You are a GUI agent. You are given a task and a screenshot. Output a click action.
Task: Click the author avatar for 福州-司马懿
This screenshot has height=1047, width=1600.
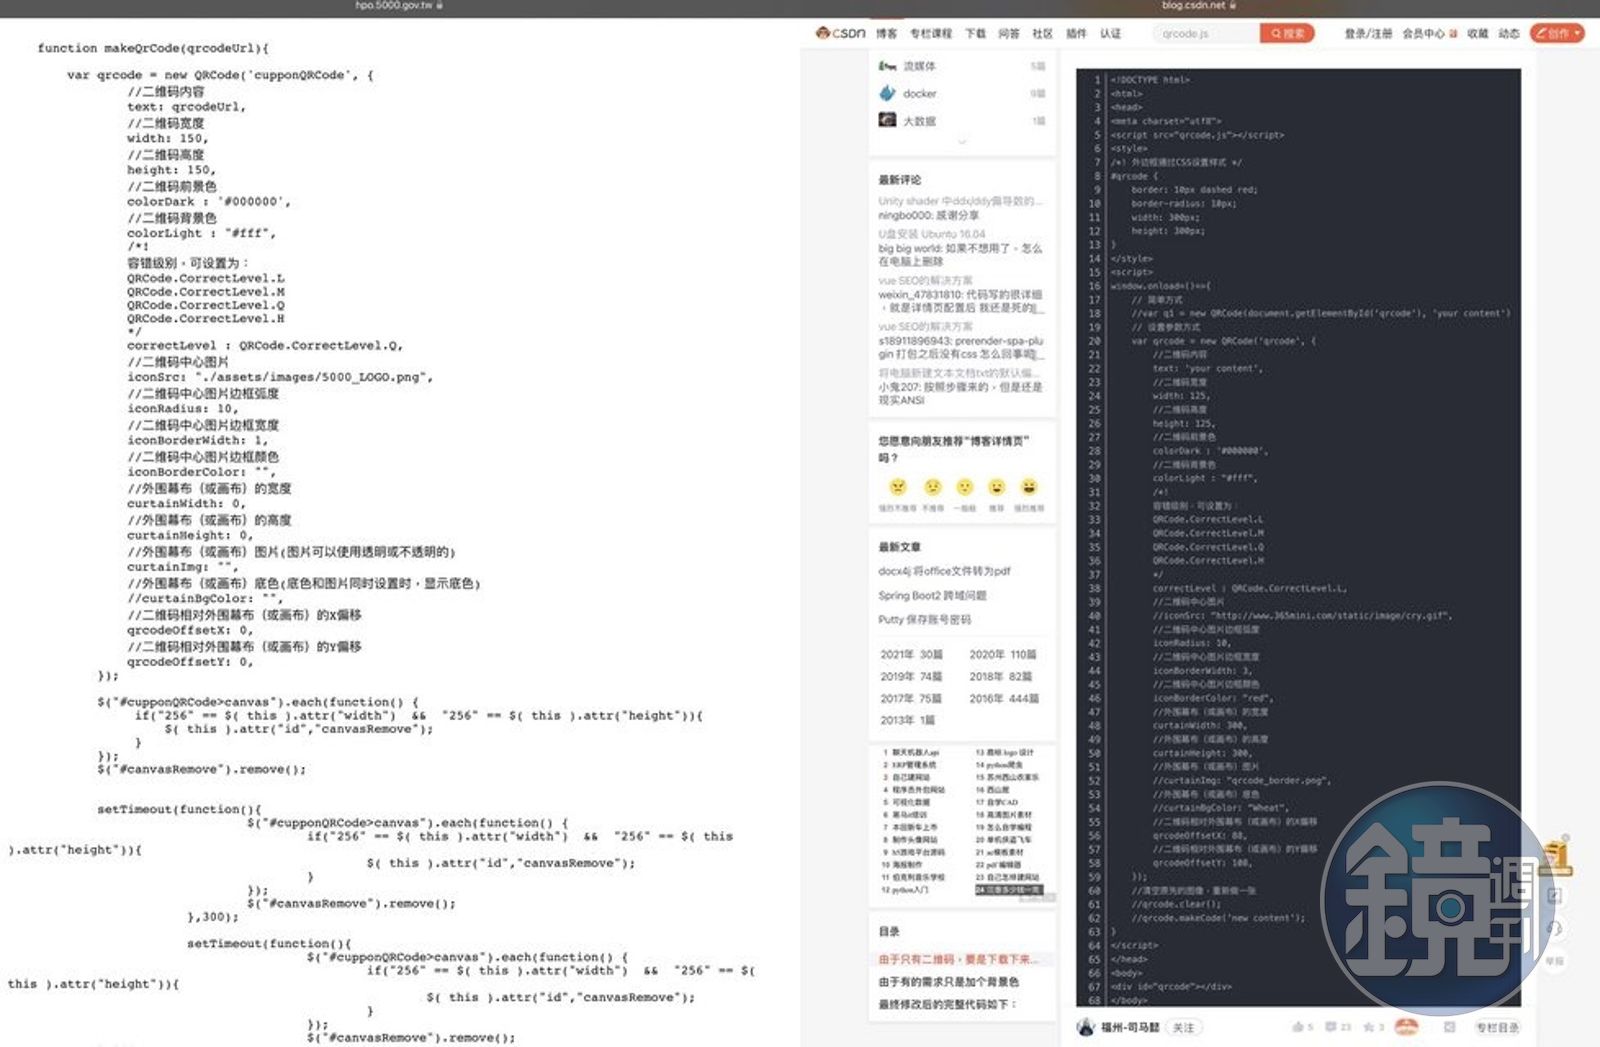pyautogui.click(x=1086, y=1027)
